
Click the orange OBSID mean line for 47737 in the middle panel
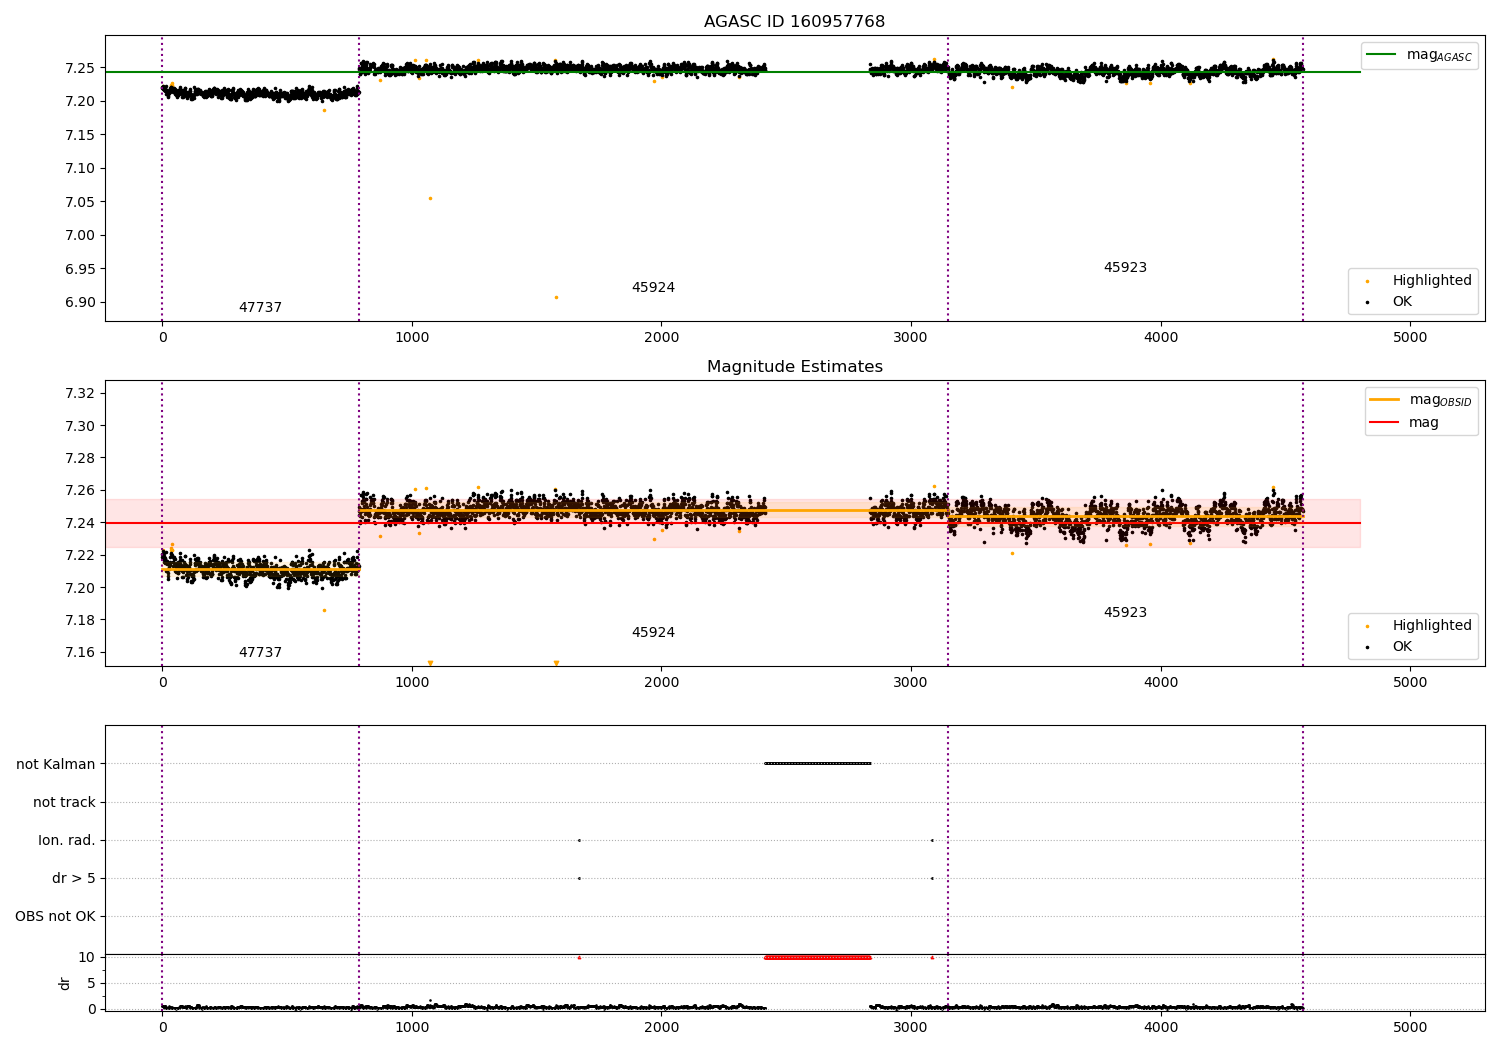point(260,569)
